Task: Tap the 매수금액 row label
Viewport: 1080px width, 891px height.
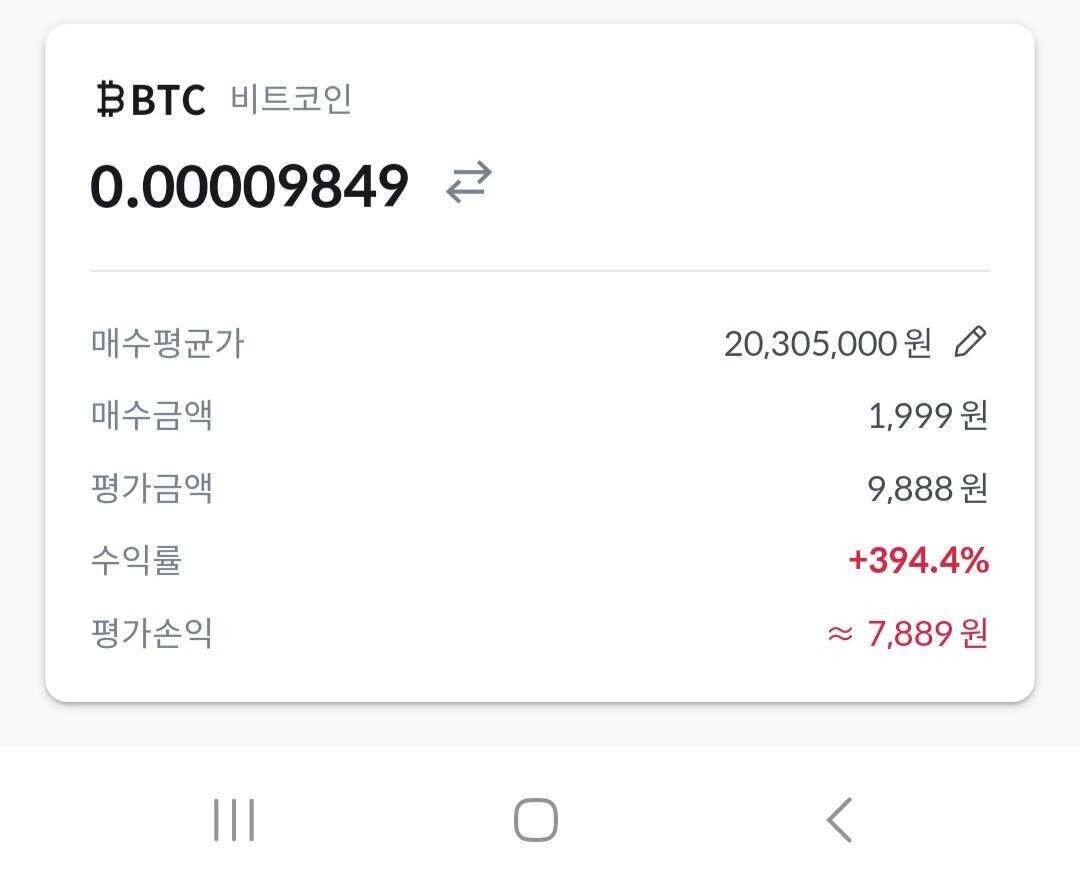Action: [152, 415]
